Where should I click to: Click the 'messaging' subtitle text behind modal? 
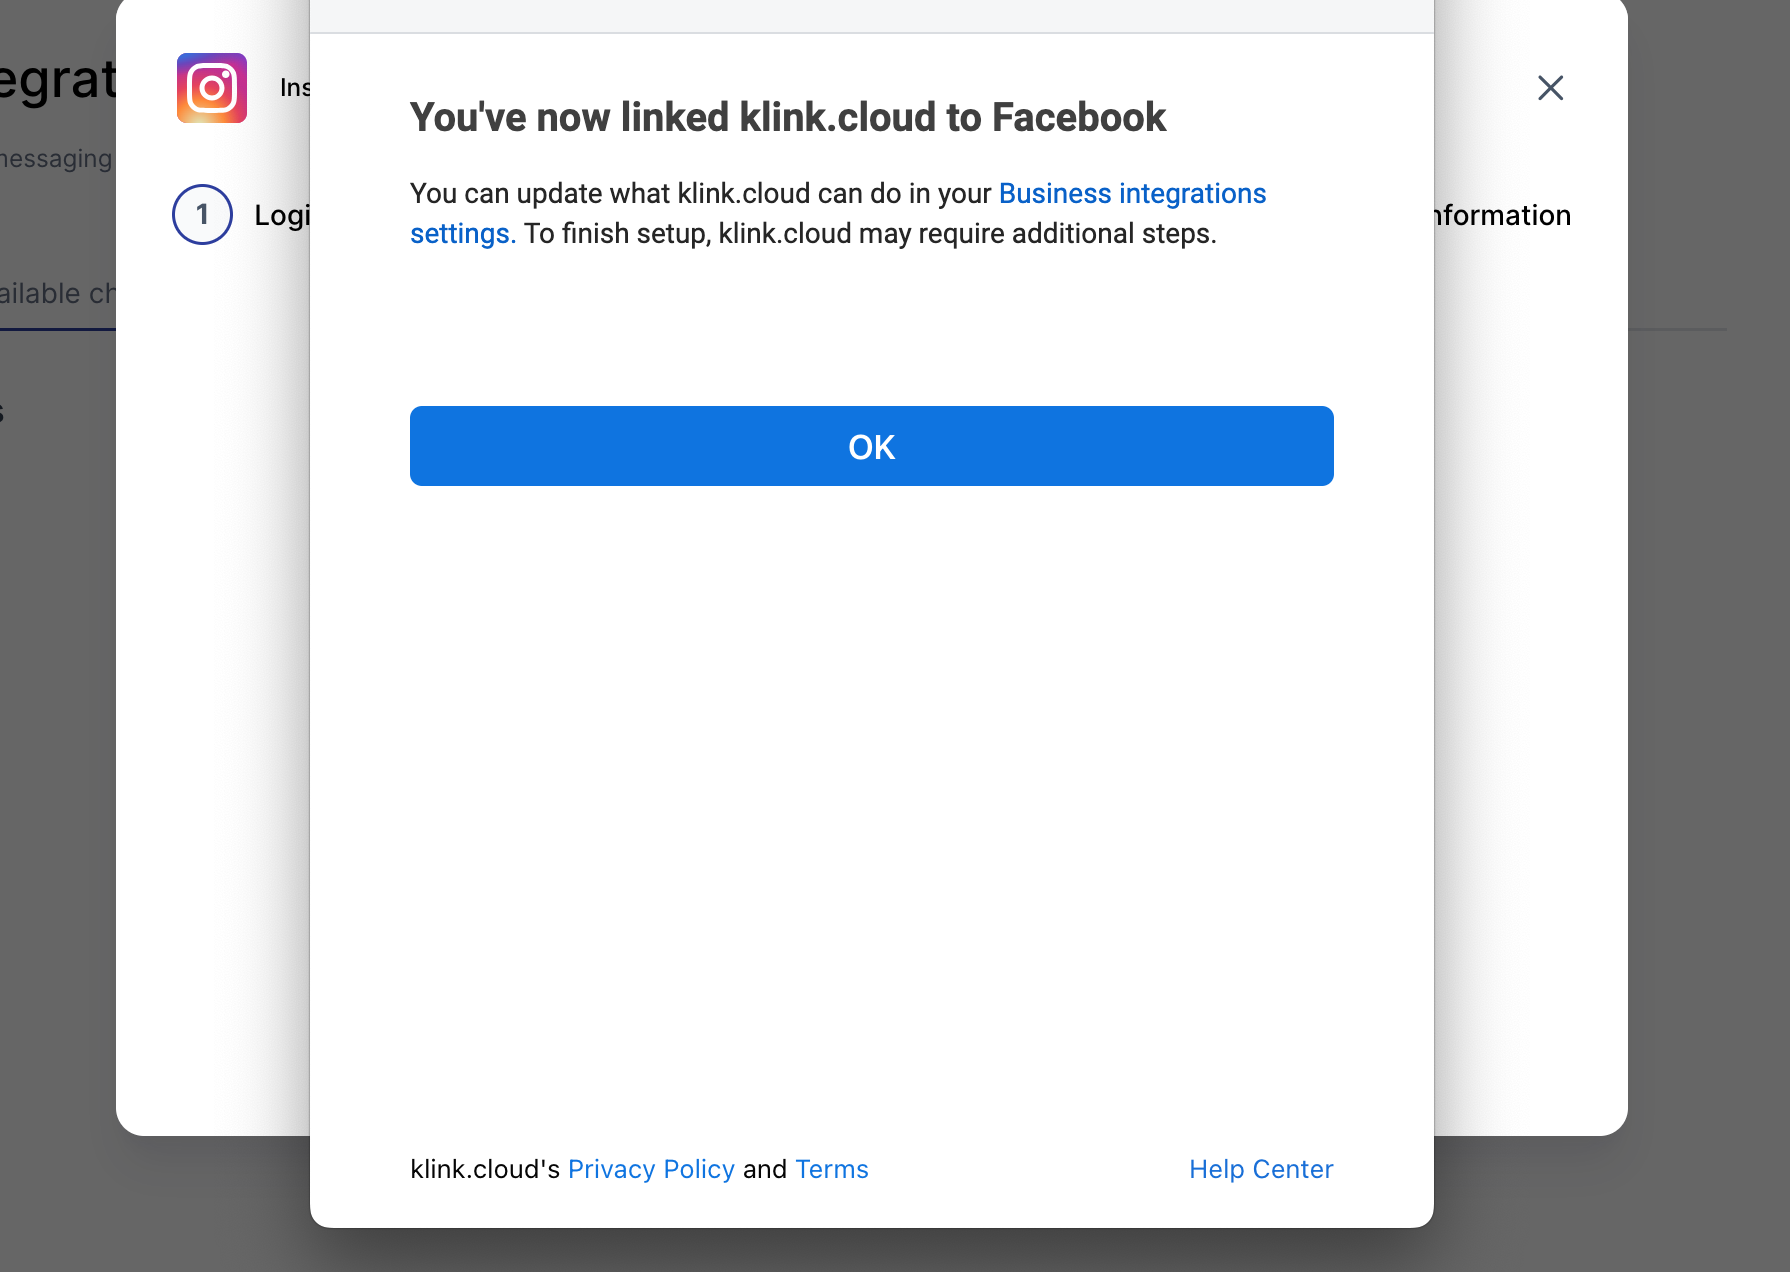56,159
